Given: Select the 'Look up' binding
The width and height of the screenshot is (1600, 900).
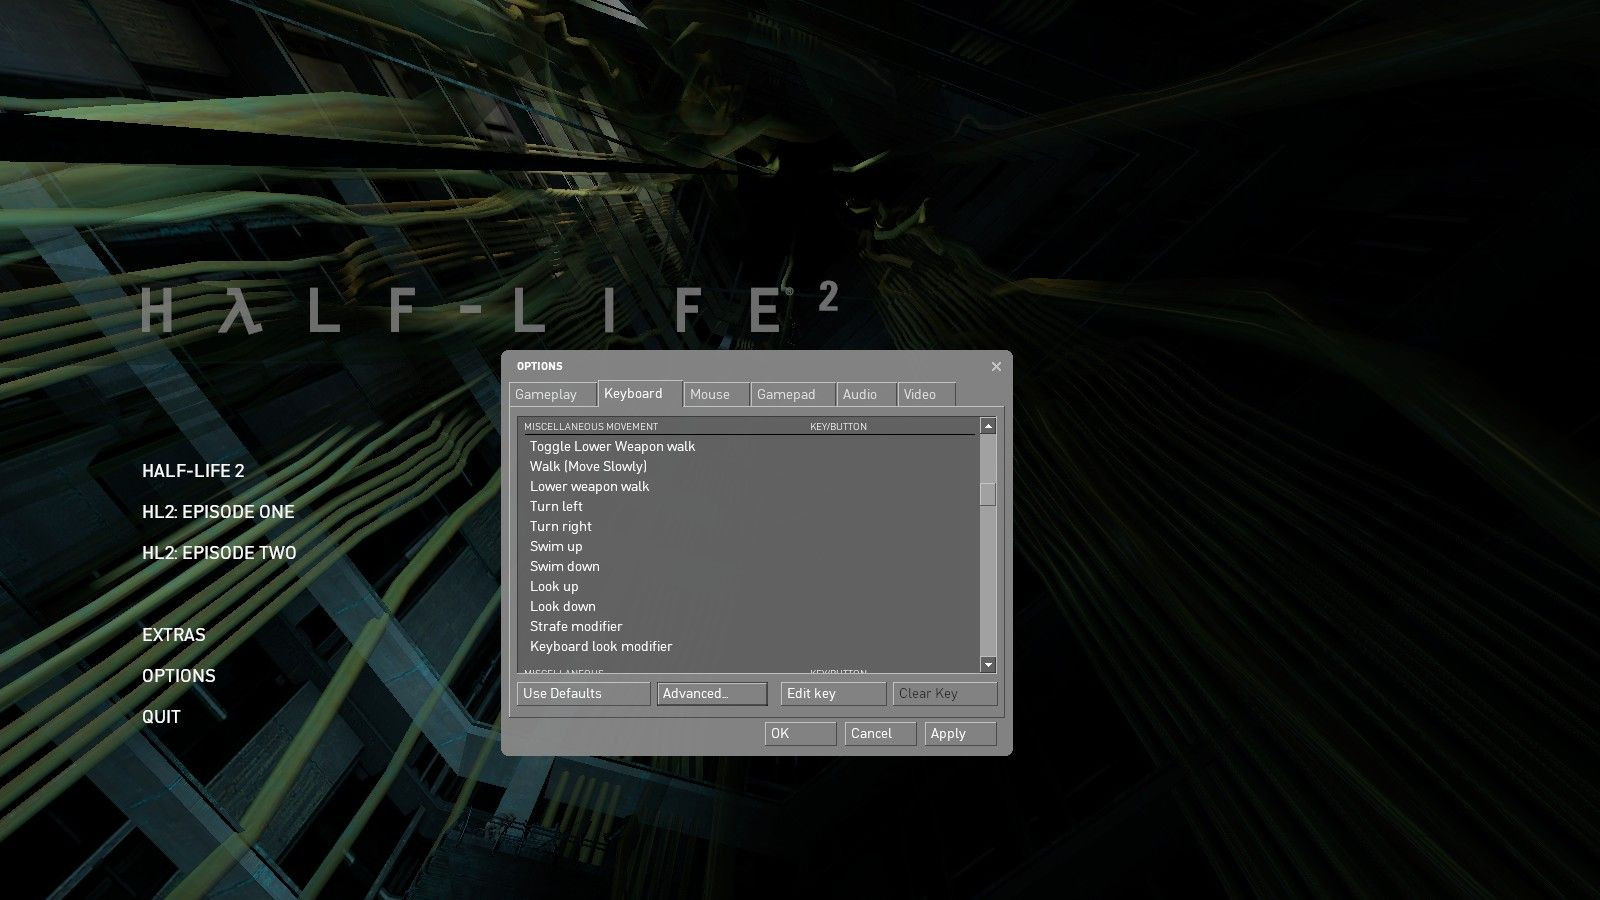Looking at the screenshot, I should point(749,586).
